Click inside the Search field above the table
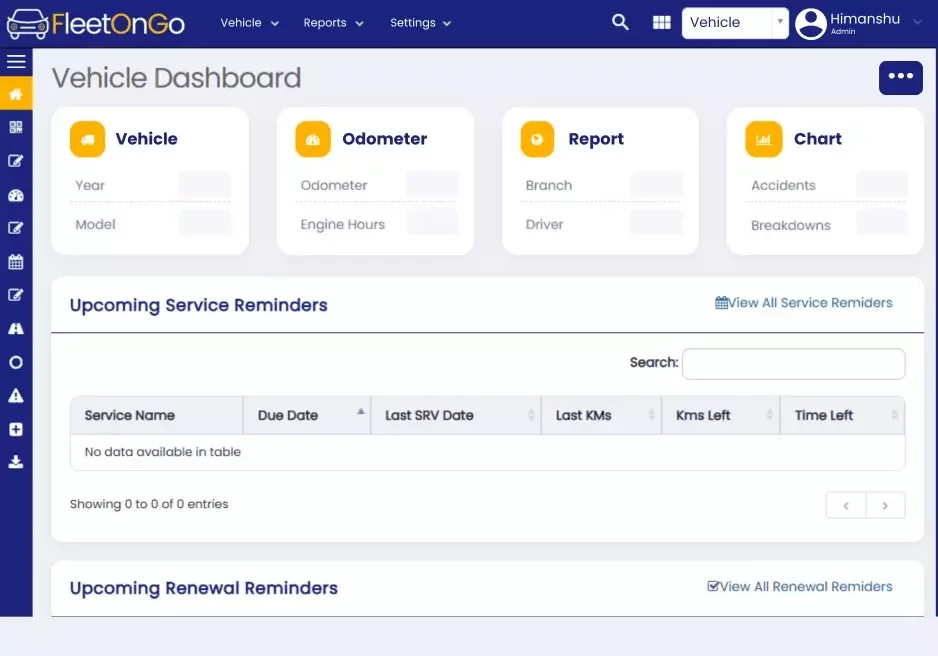 793,363
